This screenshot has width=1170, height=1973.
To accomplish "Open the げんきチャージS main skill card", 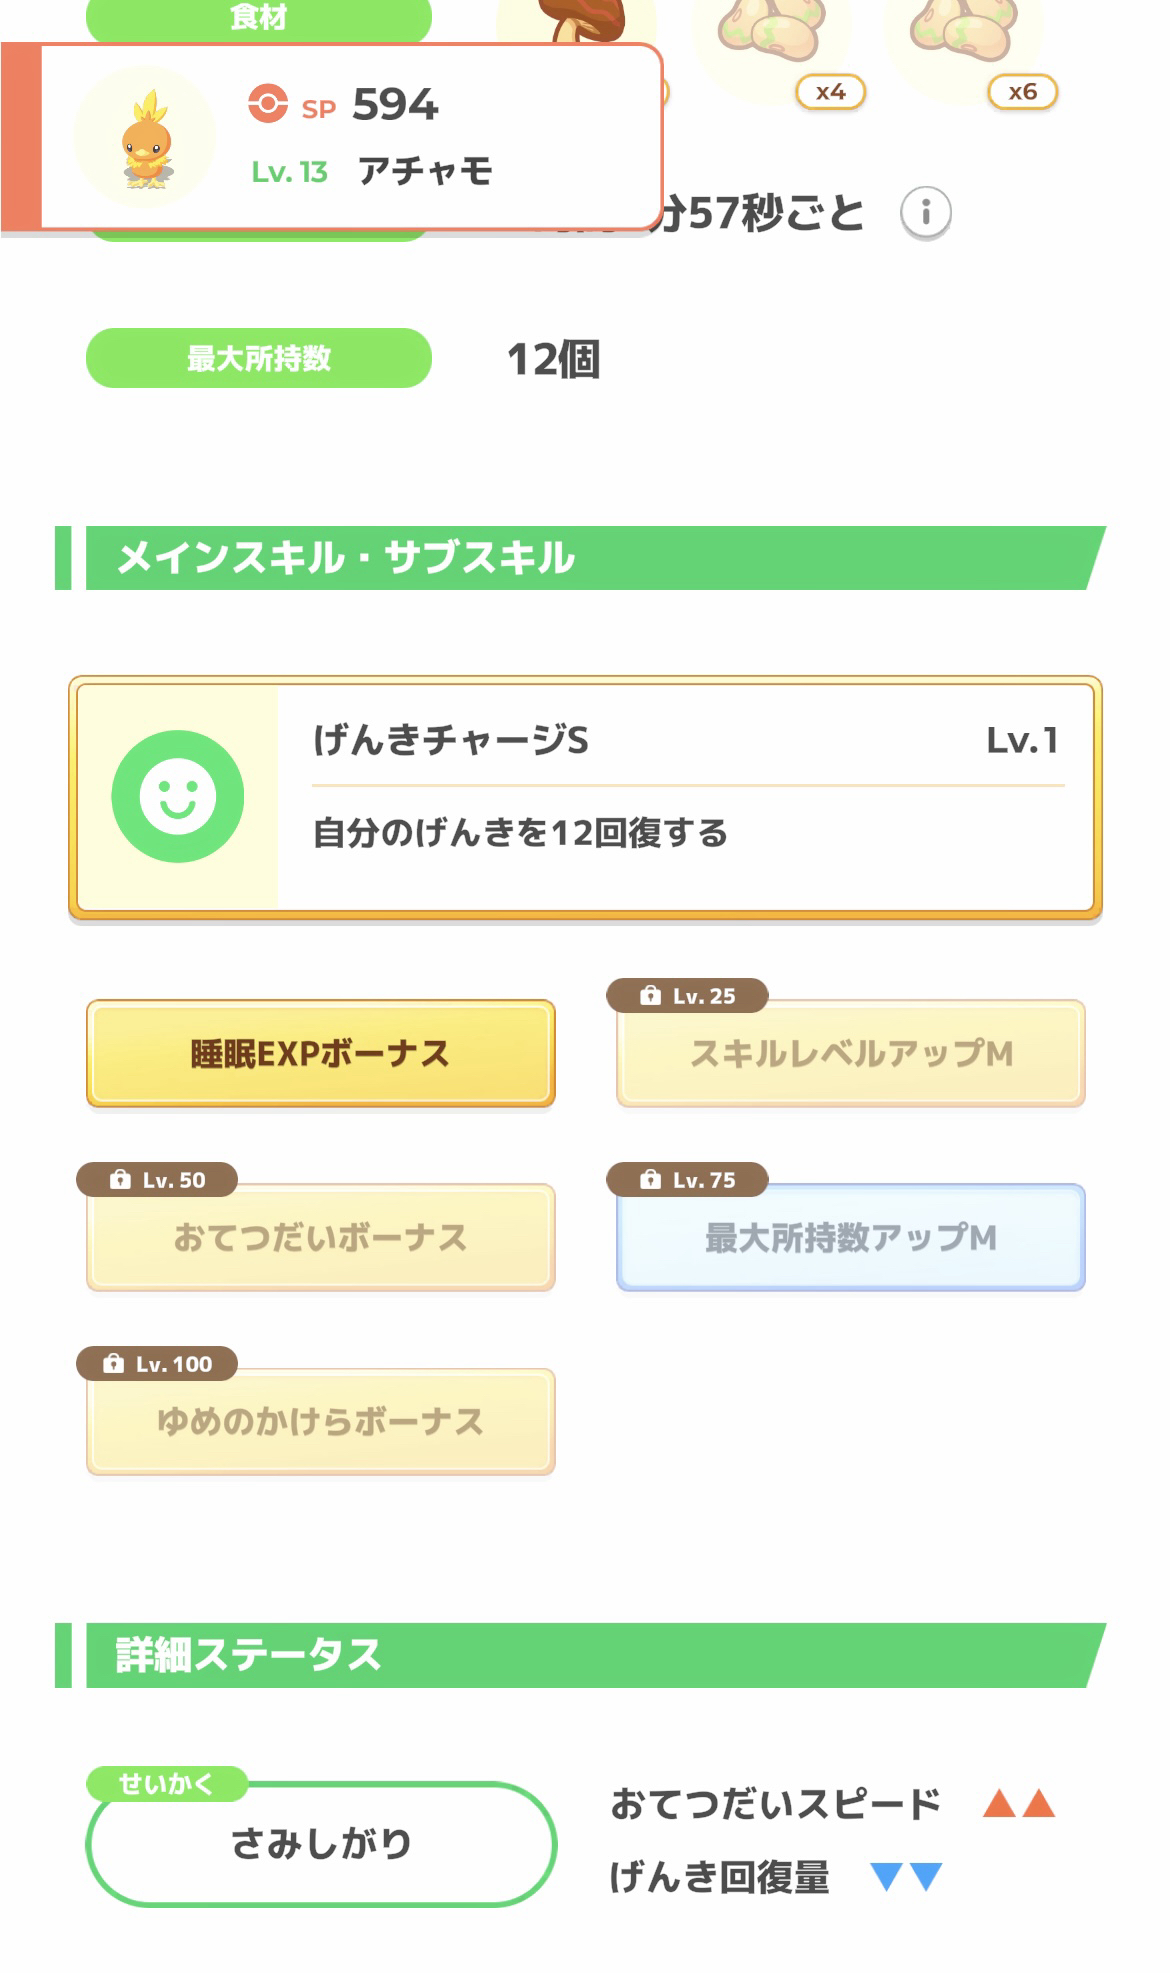I will pyautogui.click(x=585, y=797).
